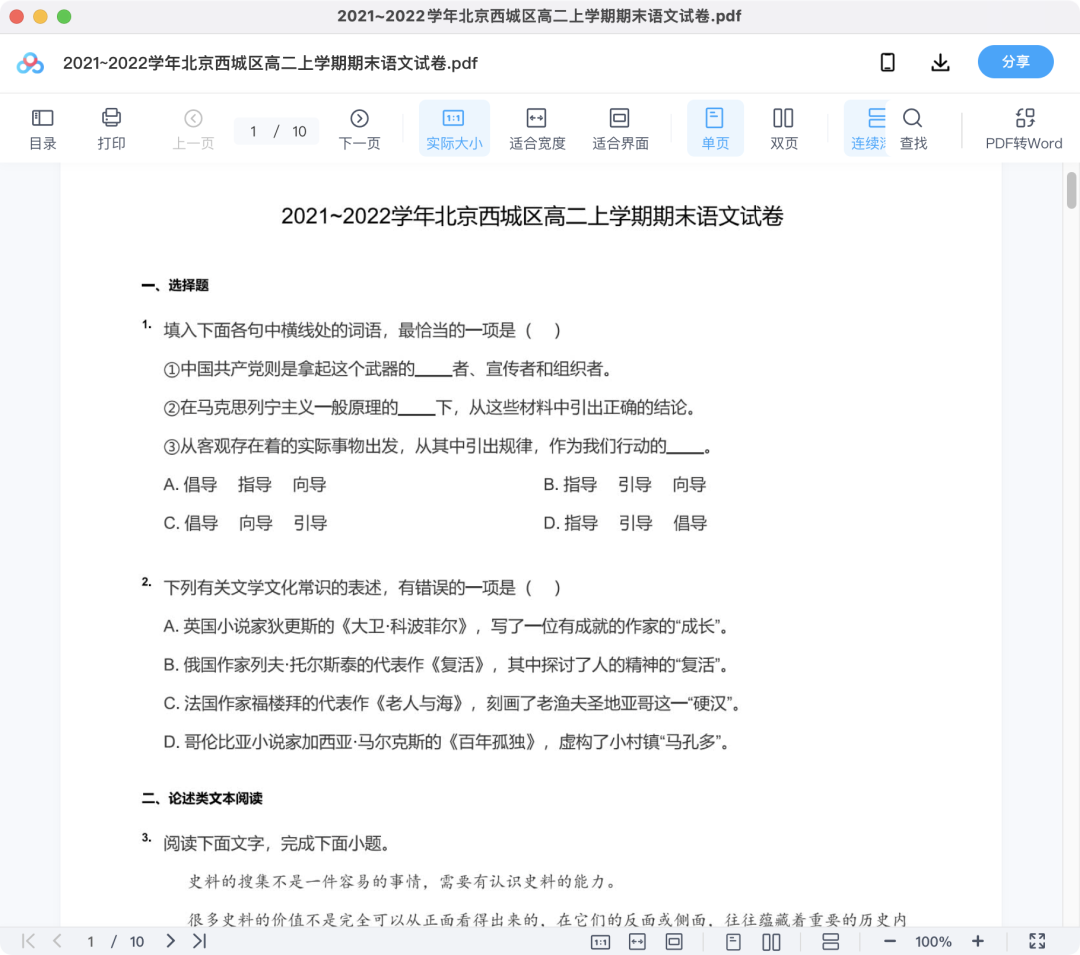1080x955 pixels.
Task: Fit page using bottom bar icon
Action: tap(674, 942)
